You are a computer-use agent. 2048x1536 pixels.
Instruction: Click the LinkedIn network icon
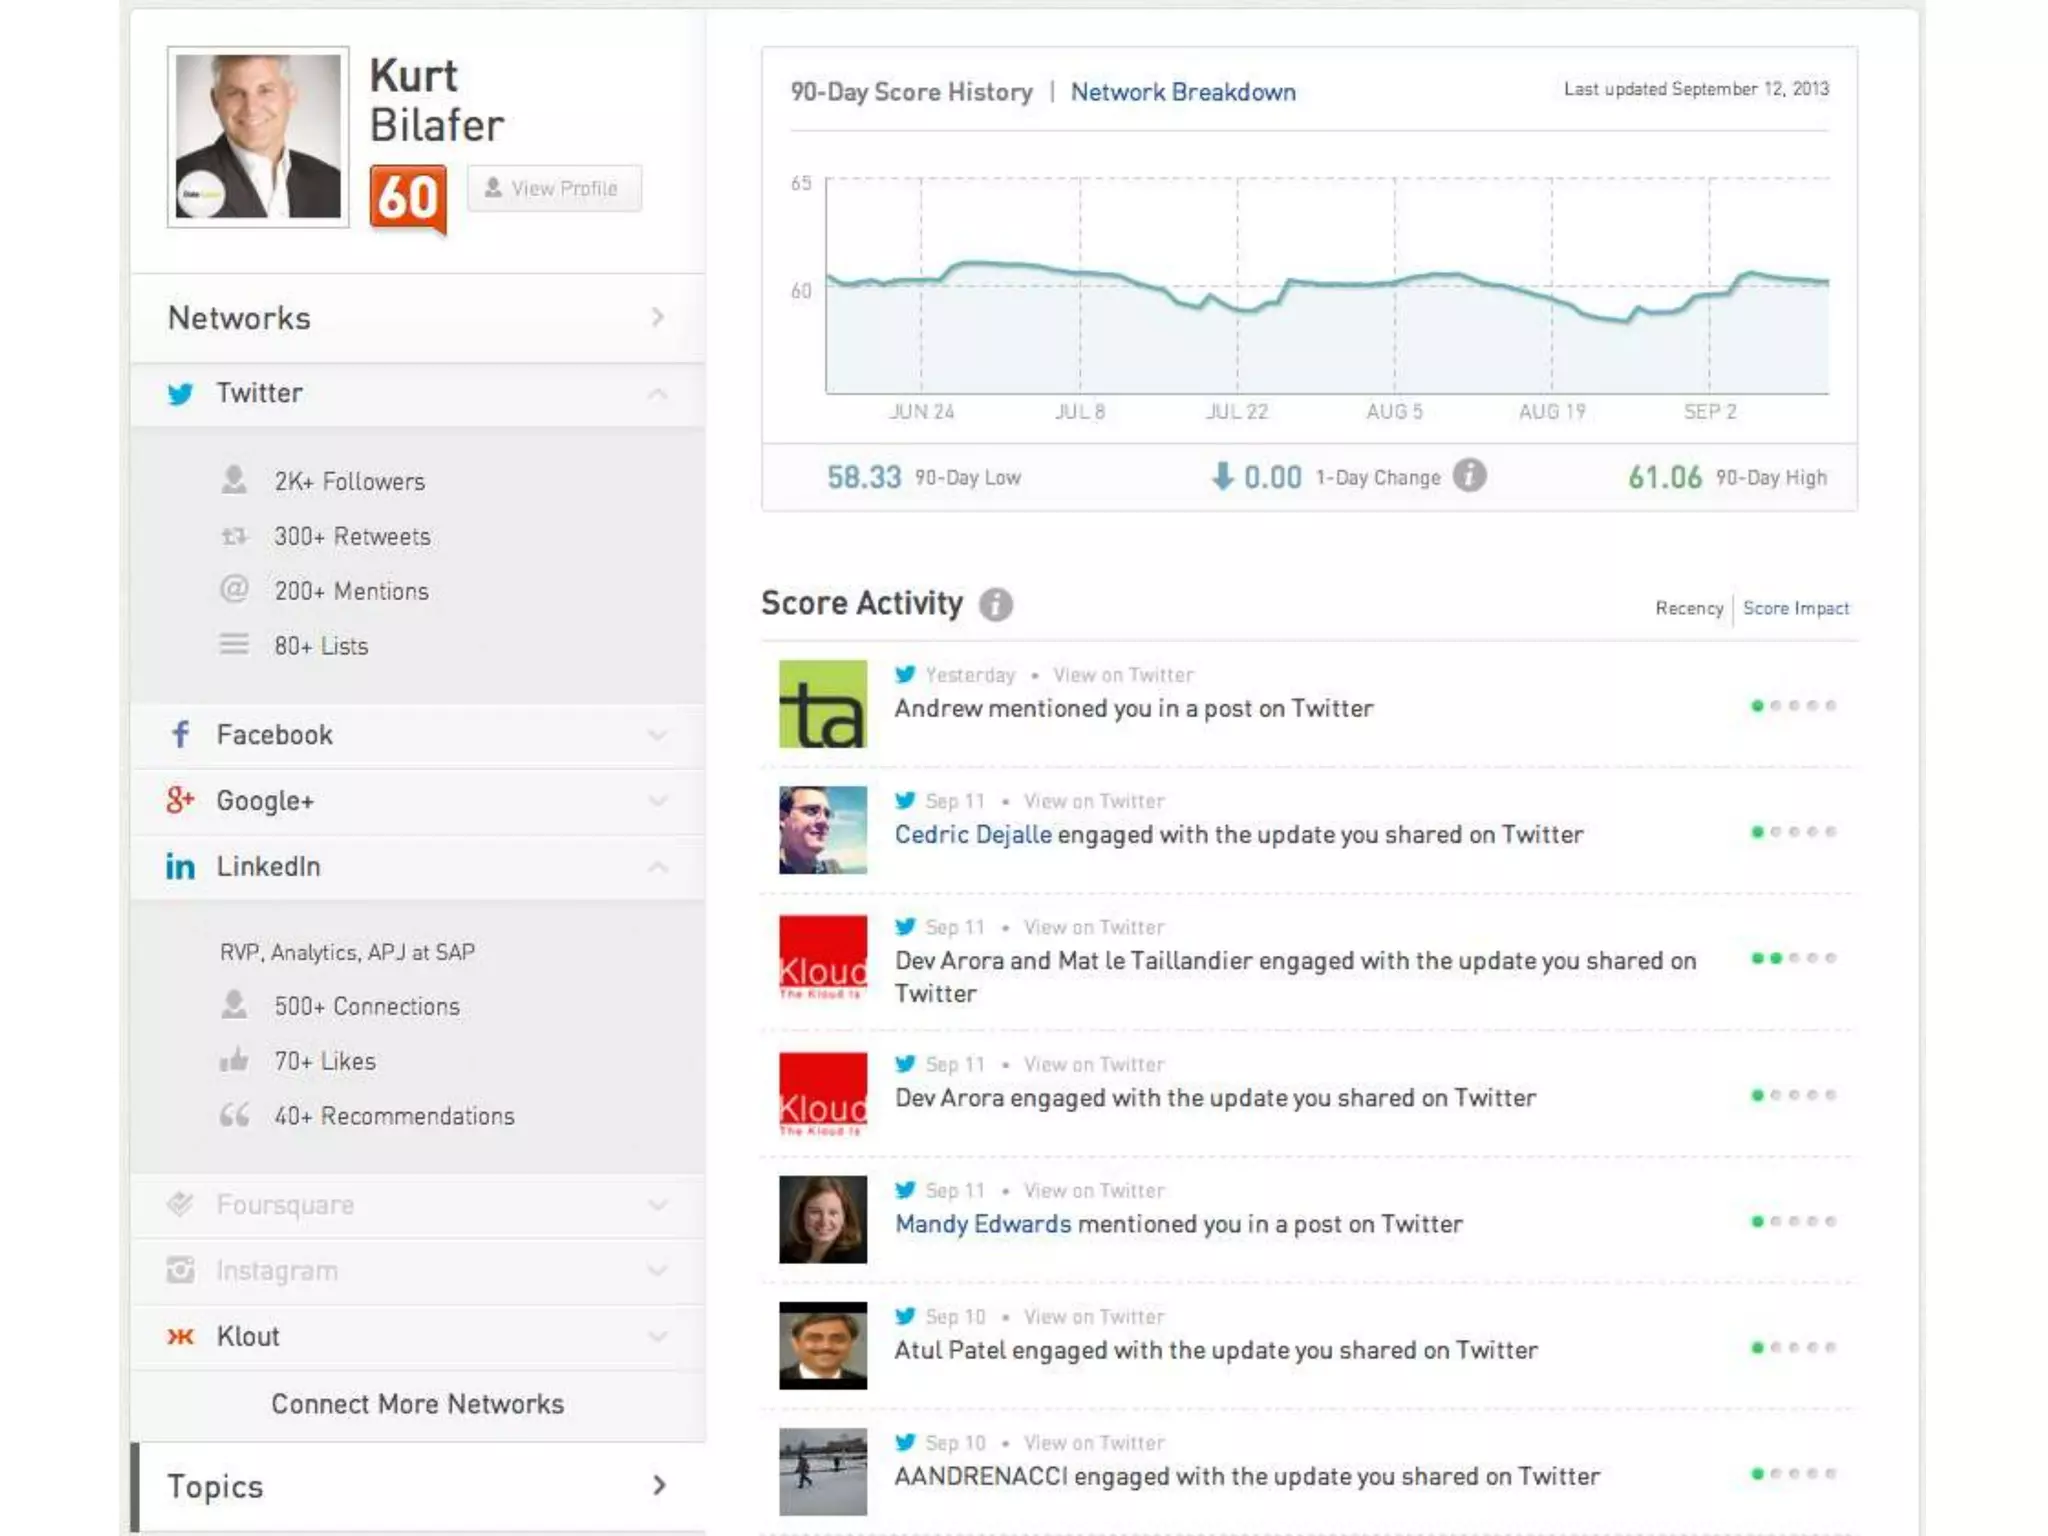pyautogui.click(x=180, y=867)
